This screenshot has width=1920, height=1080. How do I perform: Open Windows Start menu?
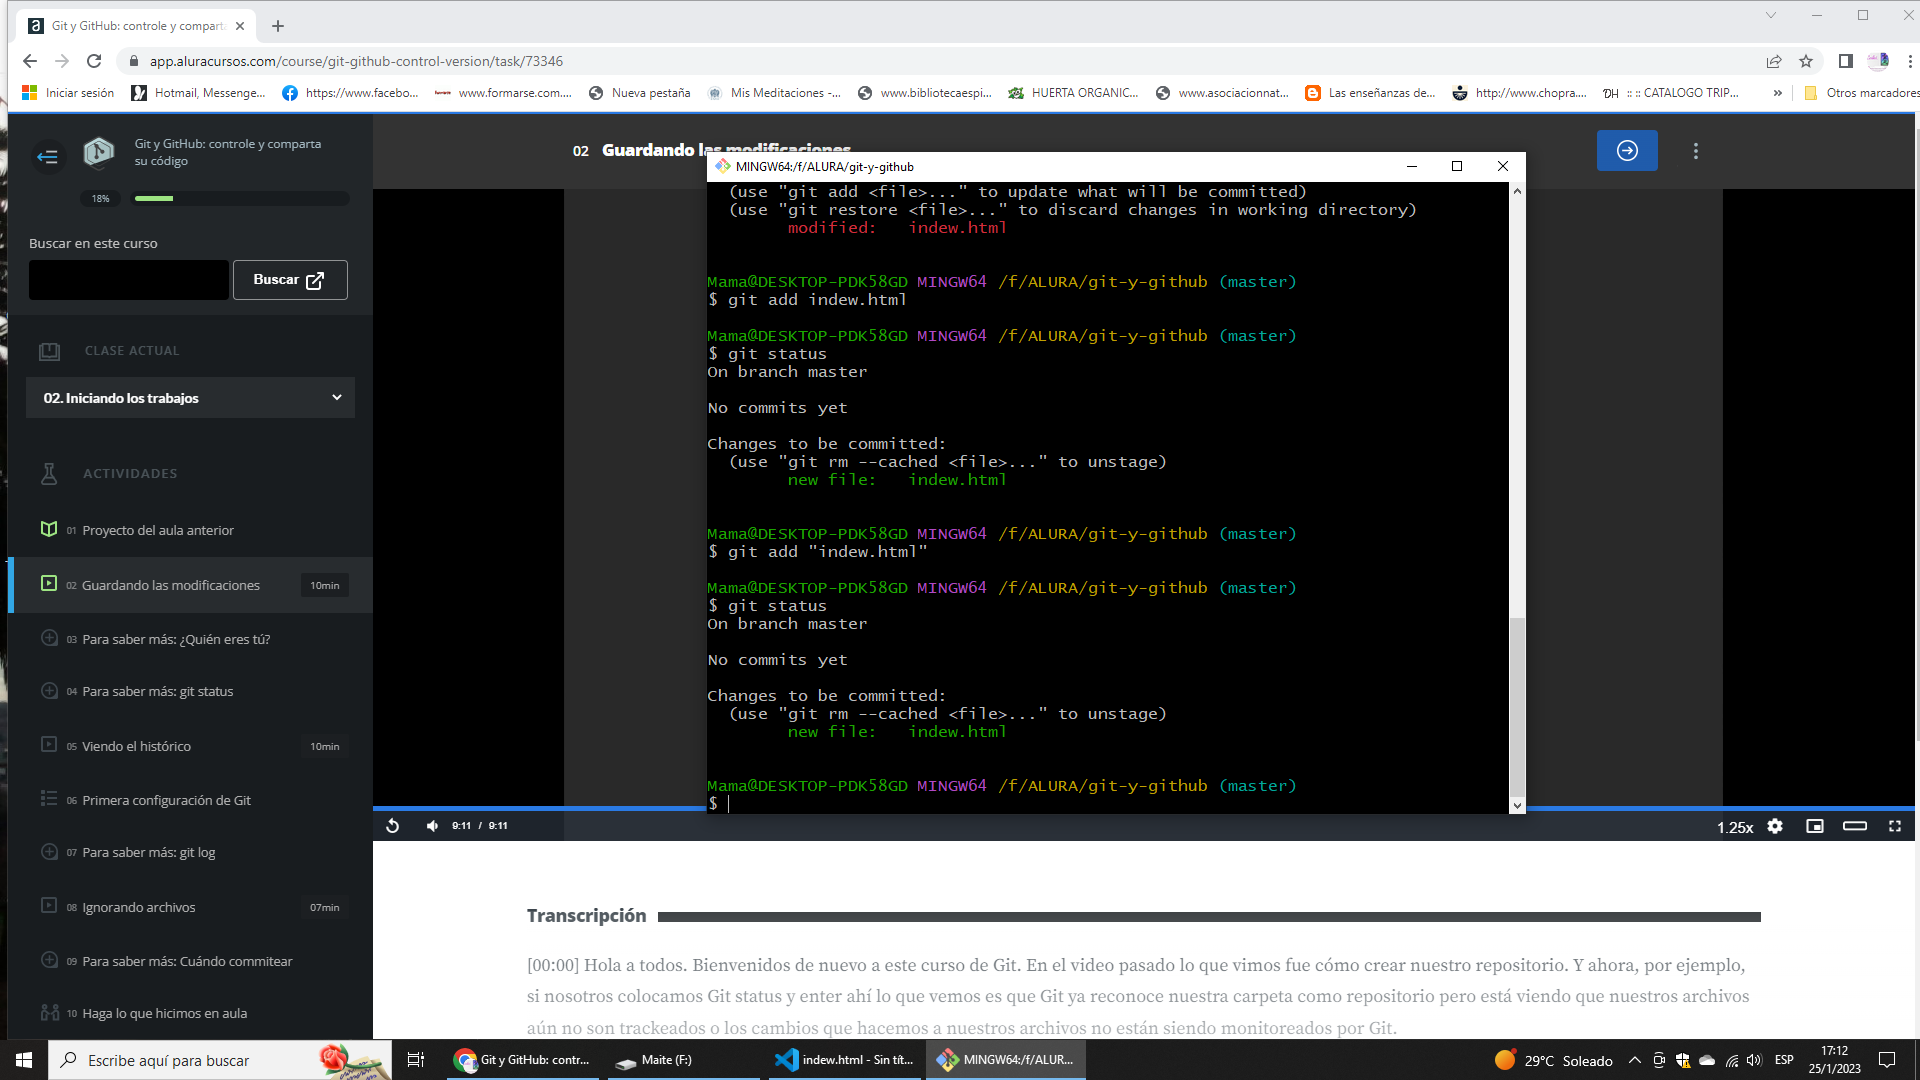[24, 1060]
